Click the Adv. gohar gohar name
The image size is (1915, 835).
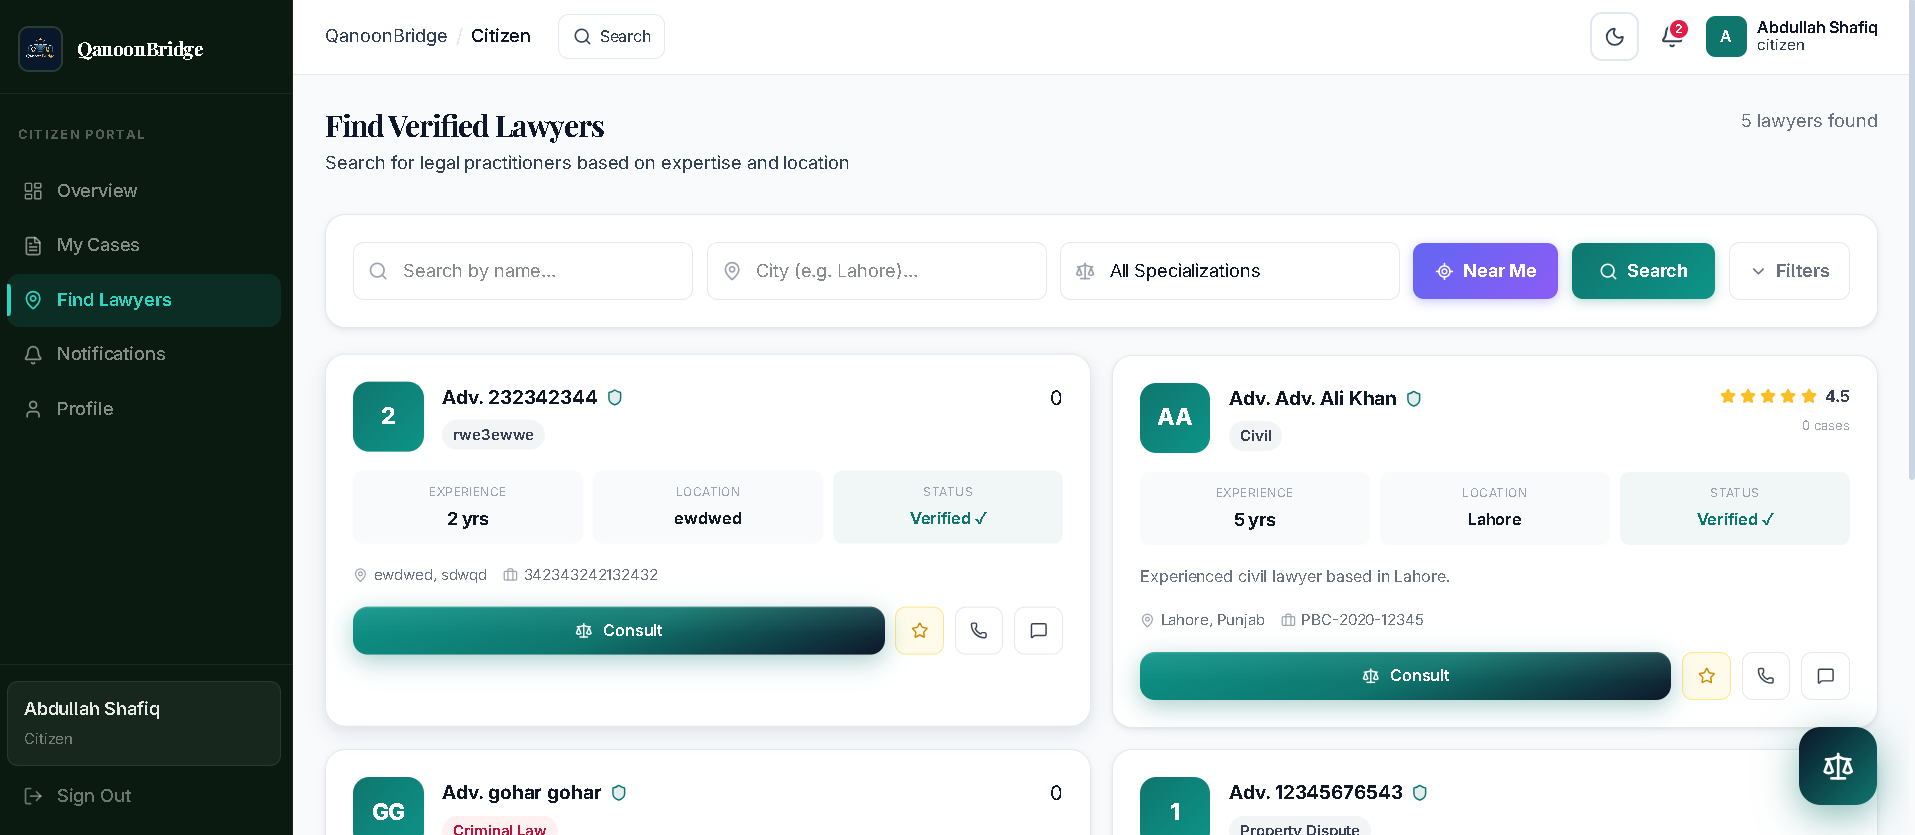pyautogui.click(x=522, y=793)
